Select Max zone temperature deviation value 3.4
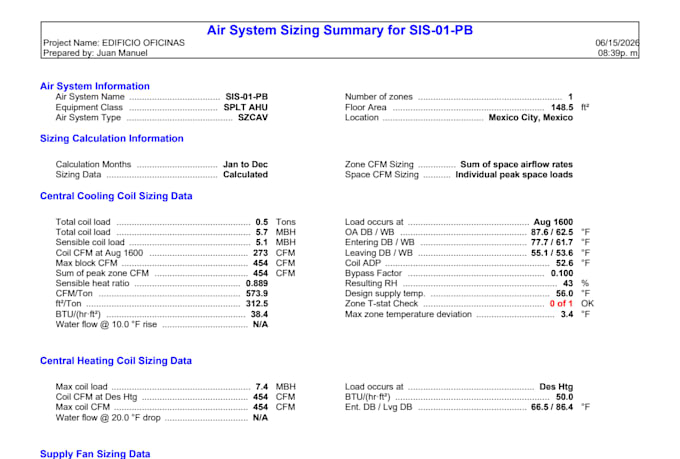 coord(567,314)
